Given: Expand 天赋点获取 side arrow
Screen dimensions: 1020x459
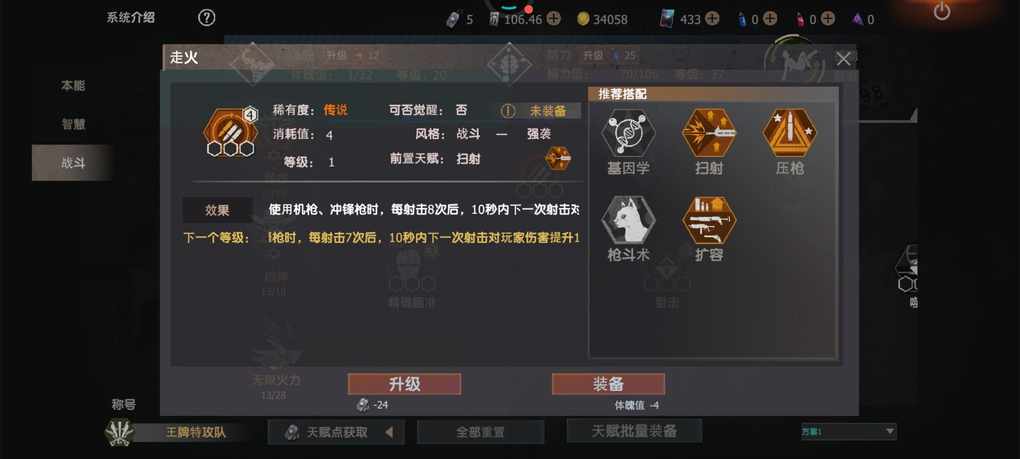Looking at the screenshot, I should (x=389, y=432).
